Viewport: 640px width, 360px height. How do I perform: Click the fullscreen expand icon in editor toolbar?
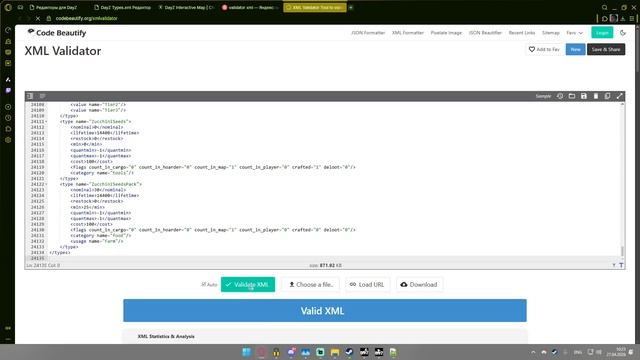coord(620,96)
